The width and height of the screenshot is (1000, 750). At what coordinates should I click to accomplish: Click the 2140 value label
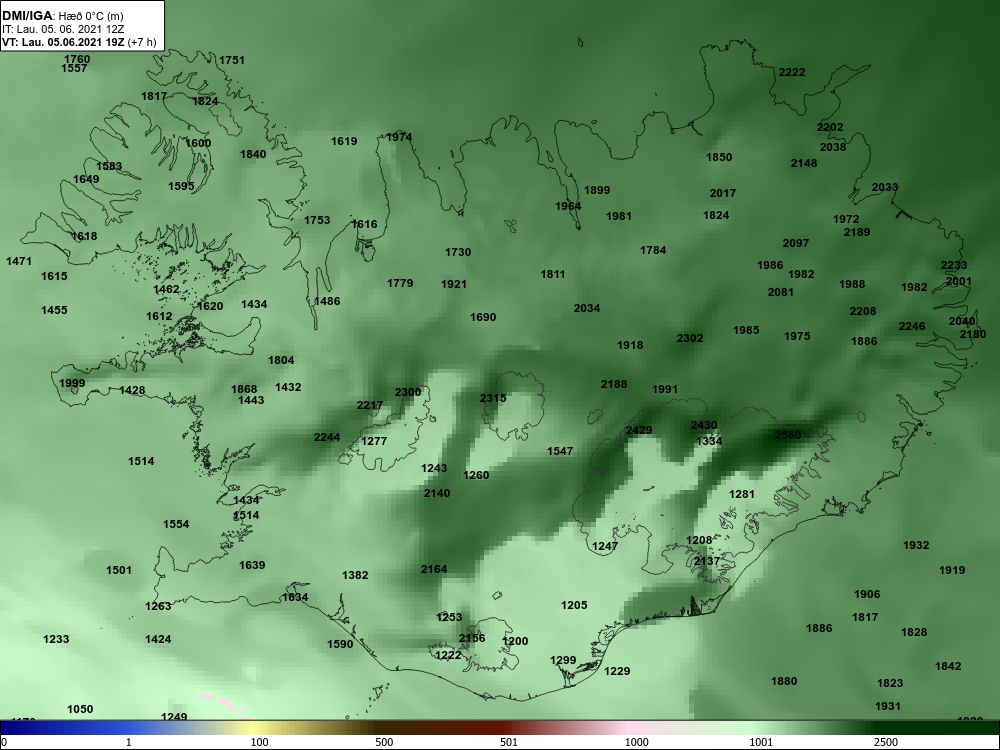click(437, 493)
